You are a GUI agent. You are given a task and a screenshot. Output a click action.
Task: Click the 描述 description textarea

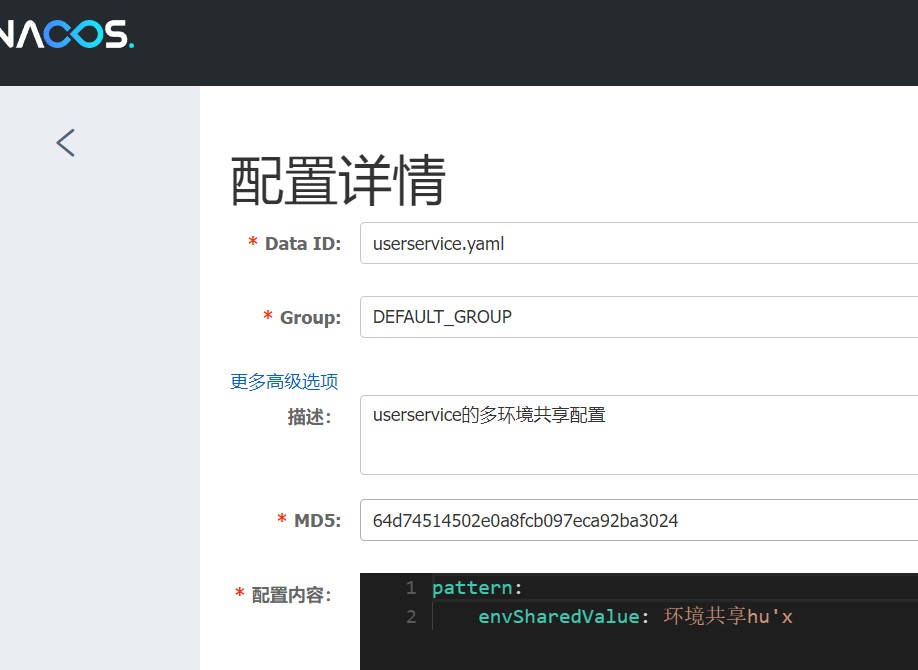point(639,435)
